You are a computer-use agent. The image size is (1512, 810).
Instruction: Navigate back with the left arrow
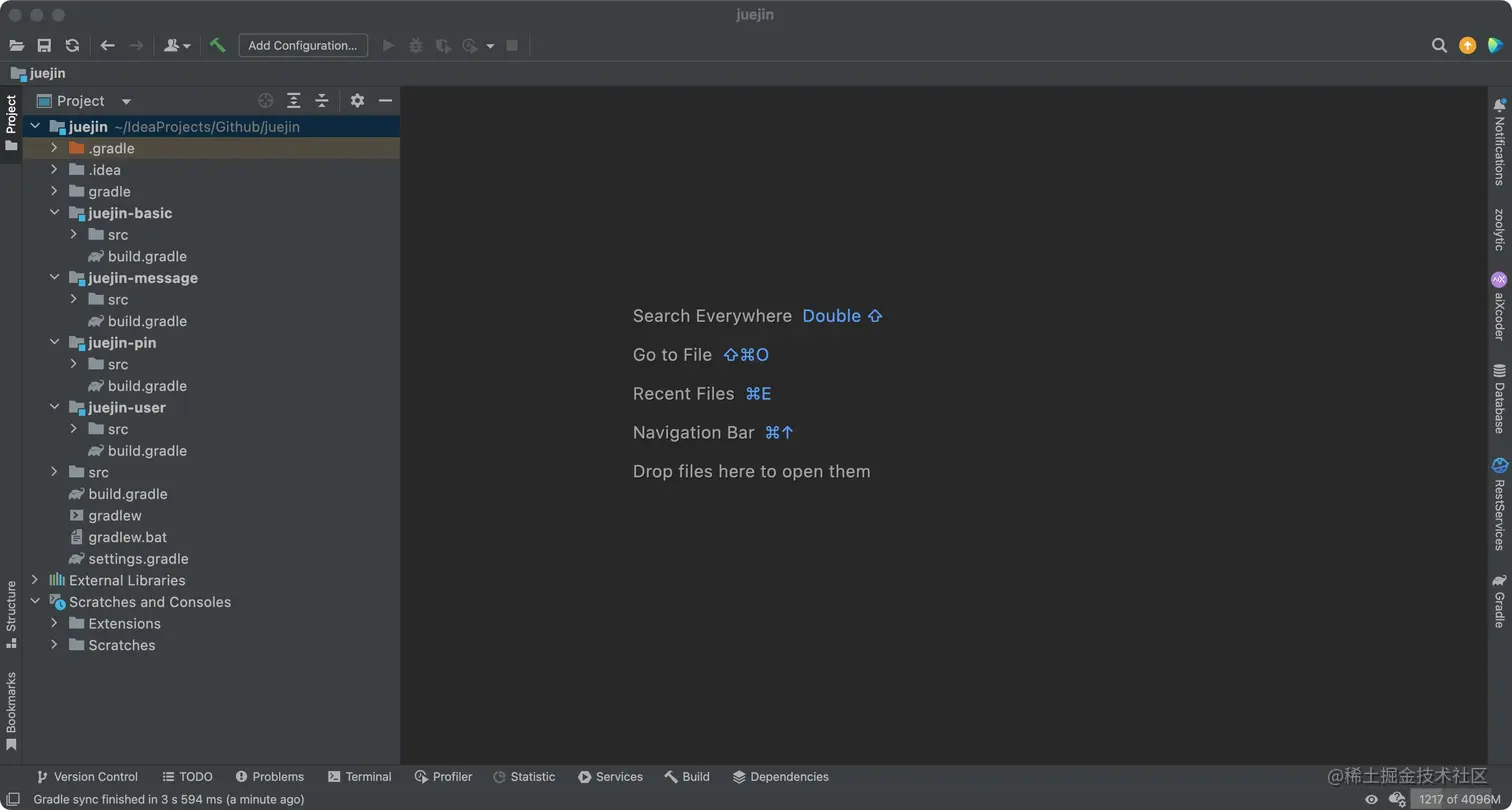(x=108, y=45)
